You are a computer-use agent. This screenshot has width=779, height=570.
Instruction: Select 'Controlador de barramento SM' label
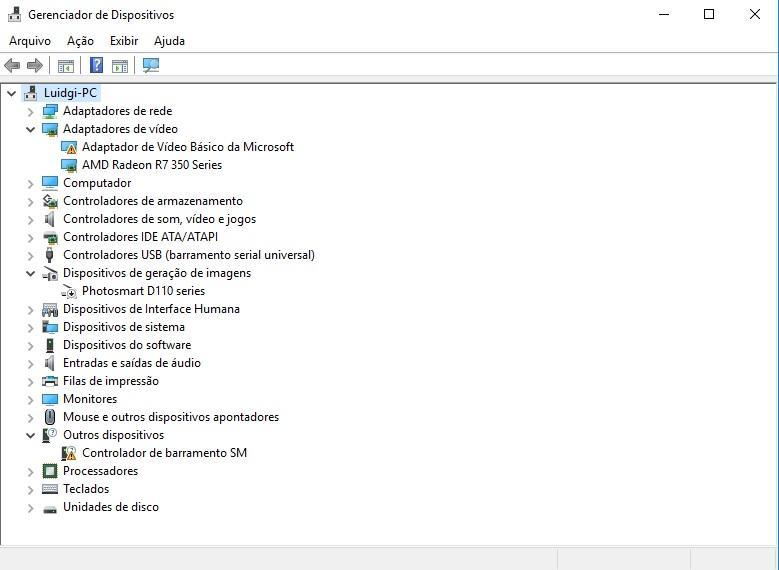point(164,453)
